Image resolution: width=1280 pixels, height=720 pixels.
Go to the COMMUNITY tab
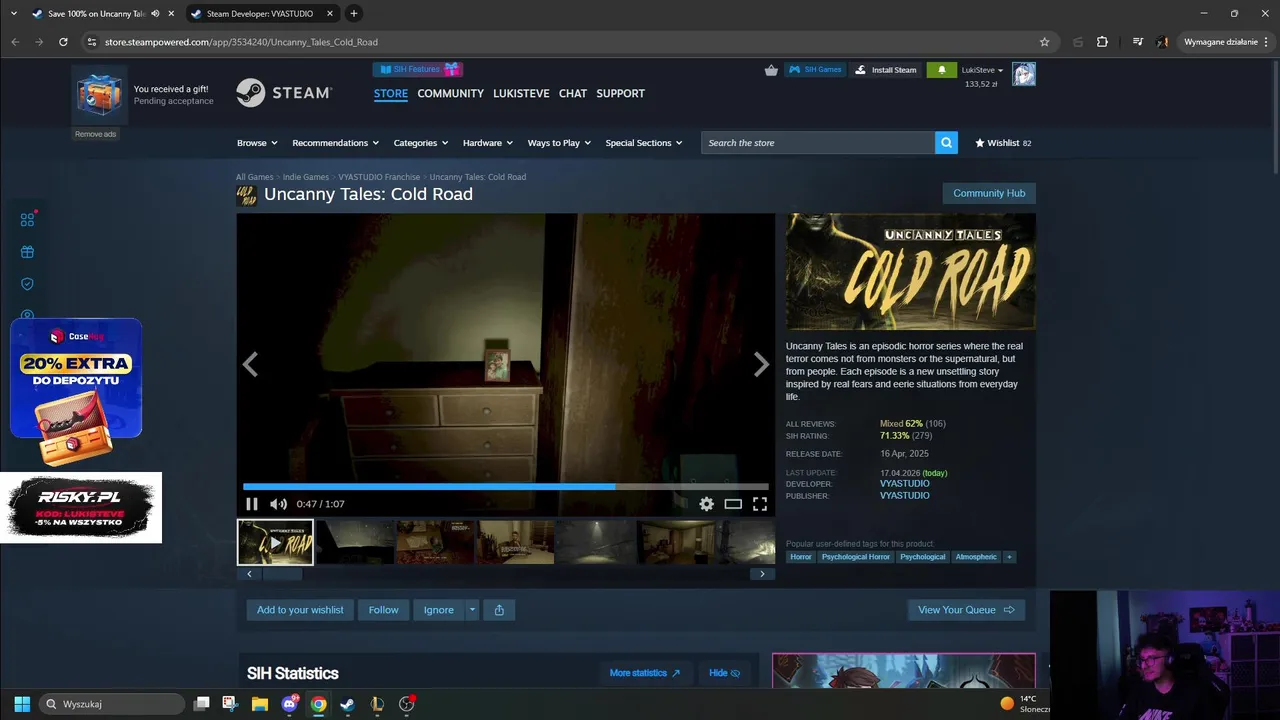450,93
